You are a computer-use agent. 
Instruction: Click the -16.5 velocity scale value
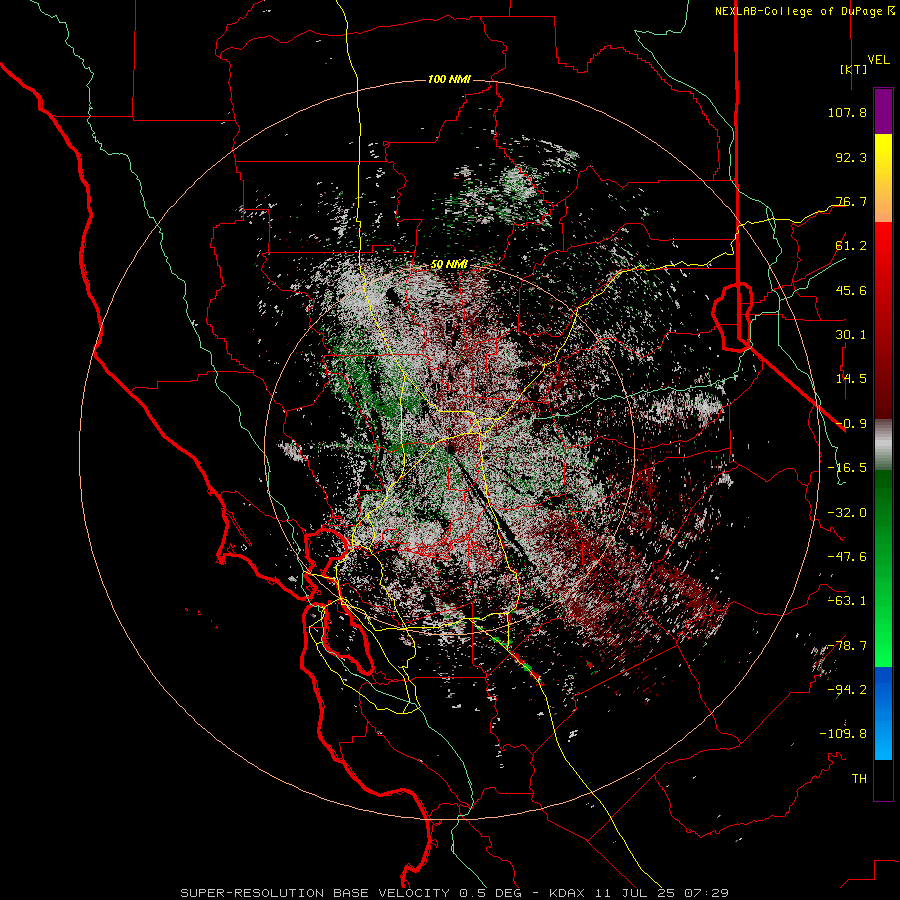click(847, 468)
